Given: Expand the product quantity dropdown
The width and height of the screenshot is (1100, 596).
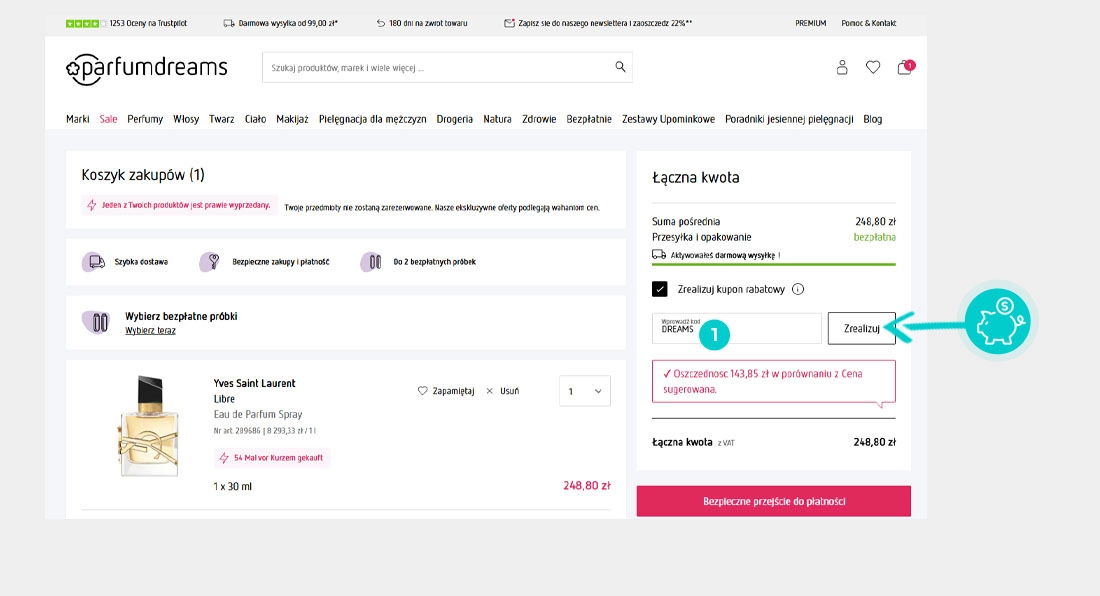Looking at the screenshot, I should coord(583,391).
